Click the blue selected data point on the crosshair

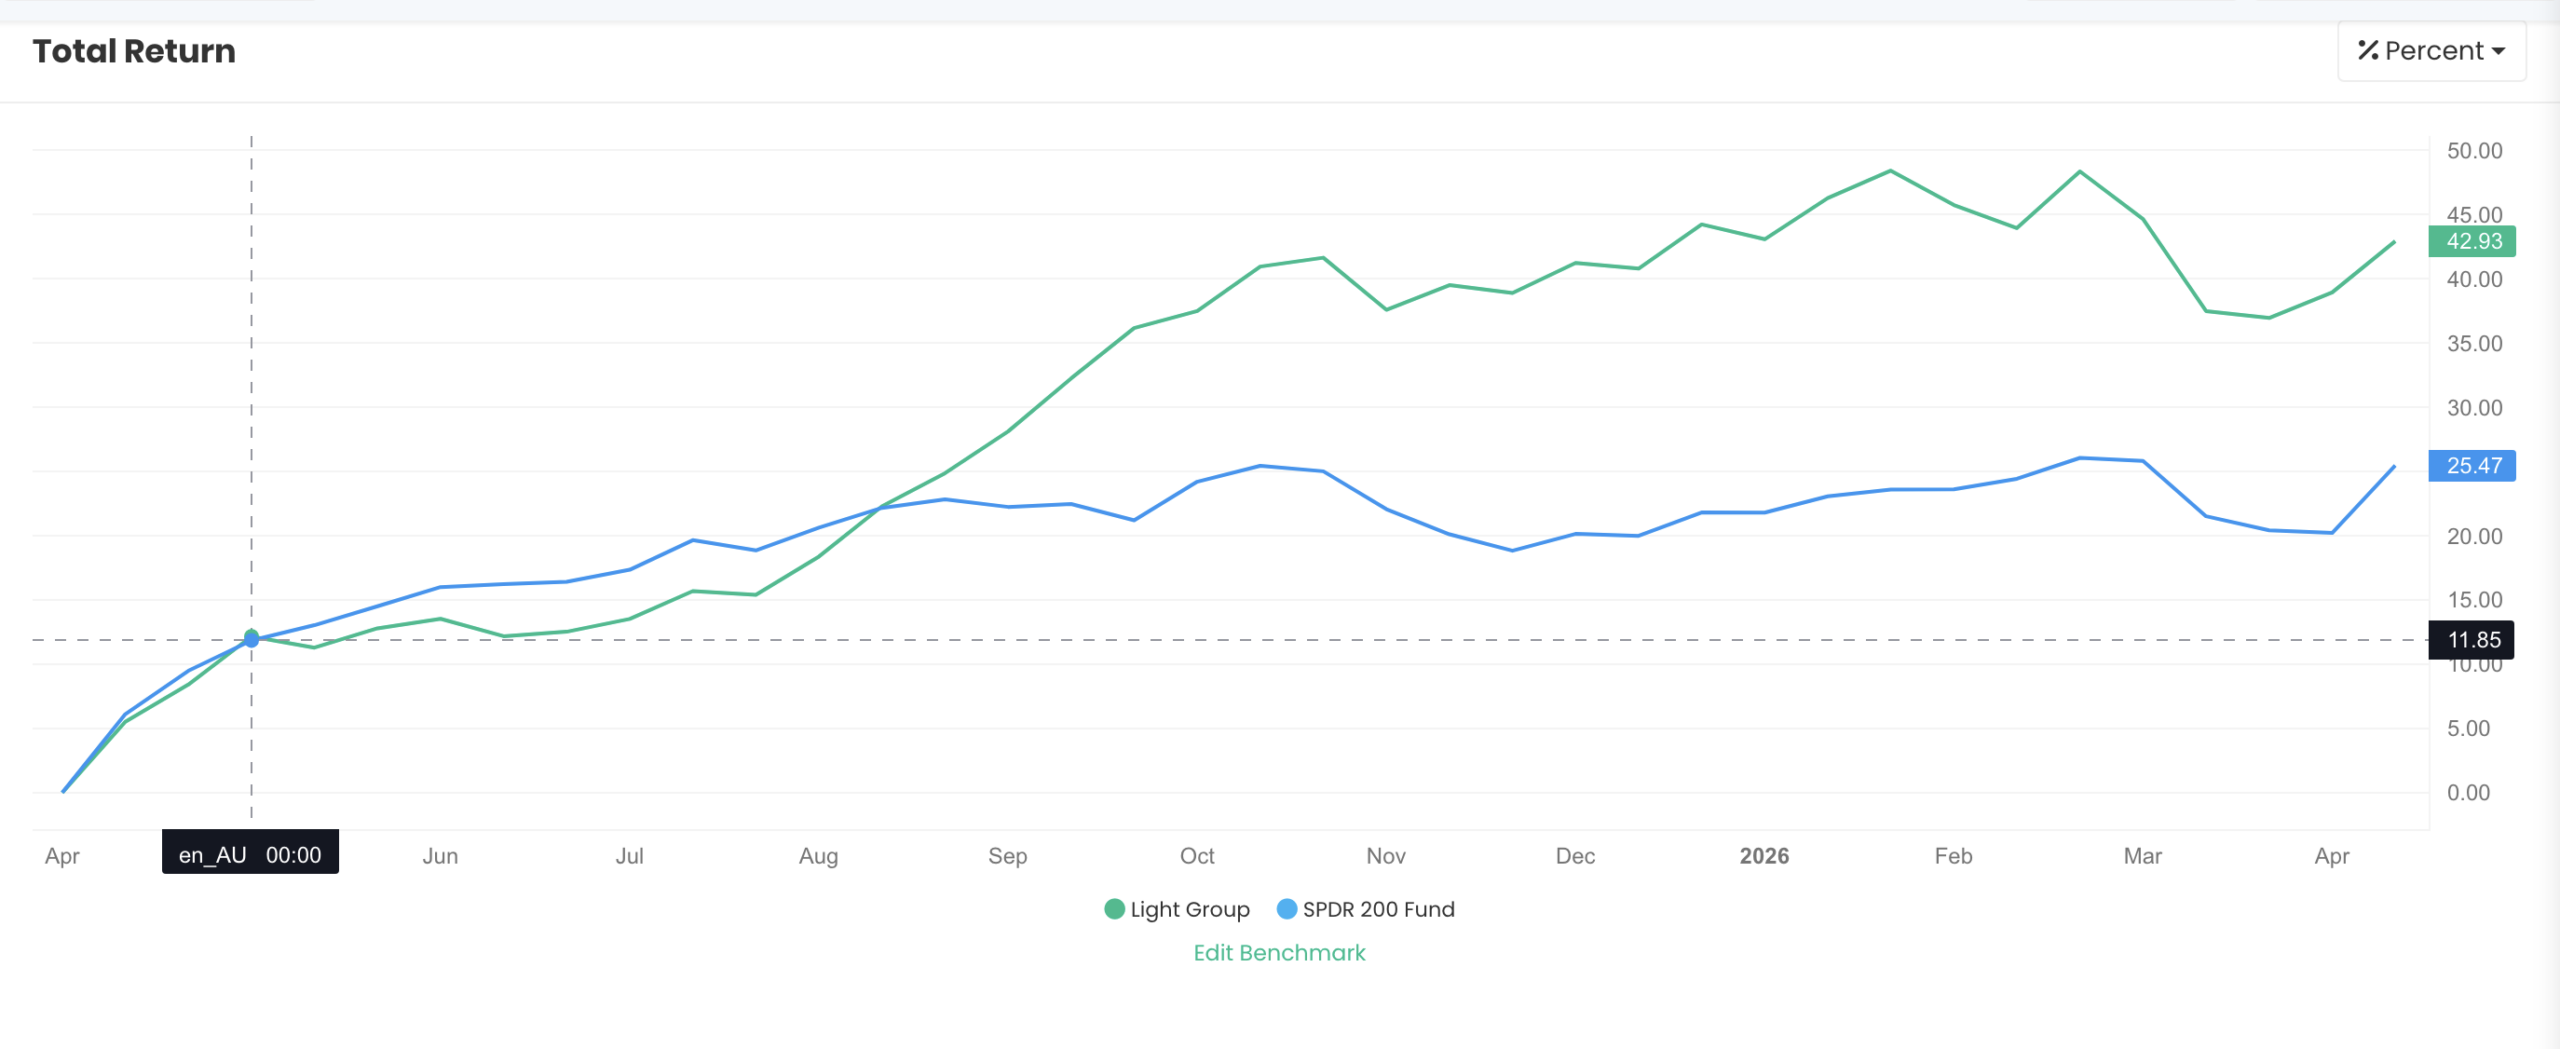[x=251, y=637]
